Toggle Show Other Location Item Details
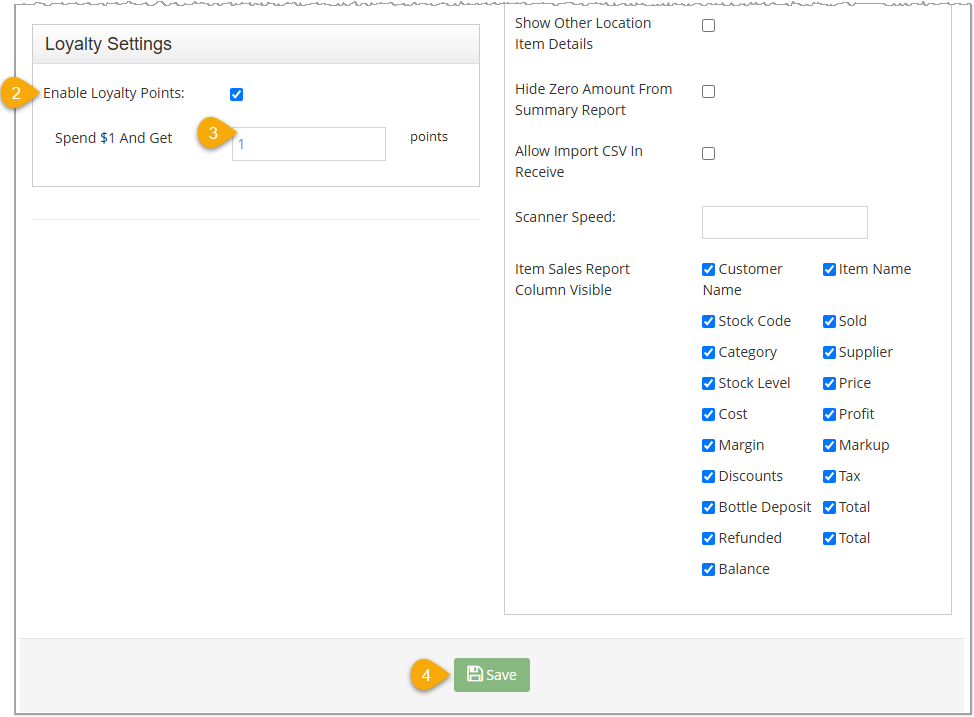The height and width of the screenshot is (717, 974). tap(708, 25)
